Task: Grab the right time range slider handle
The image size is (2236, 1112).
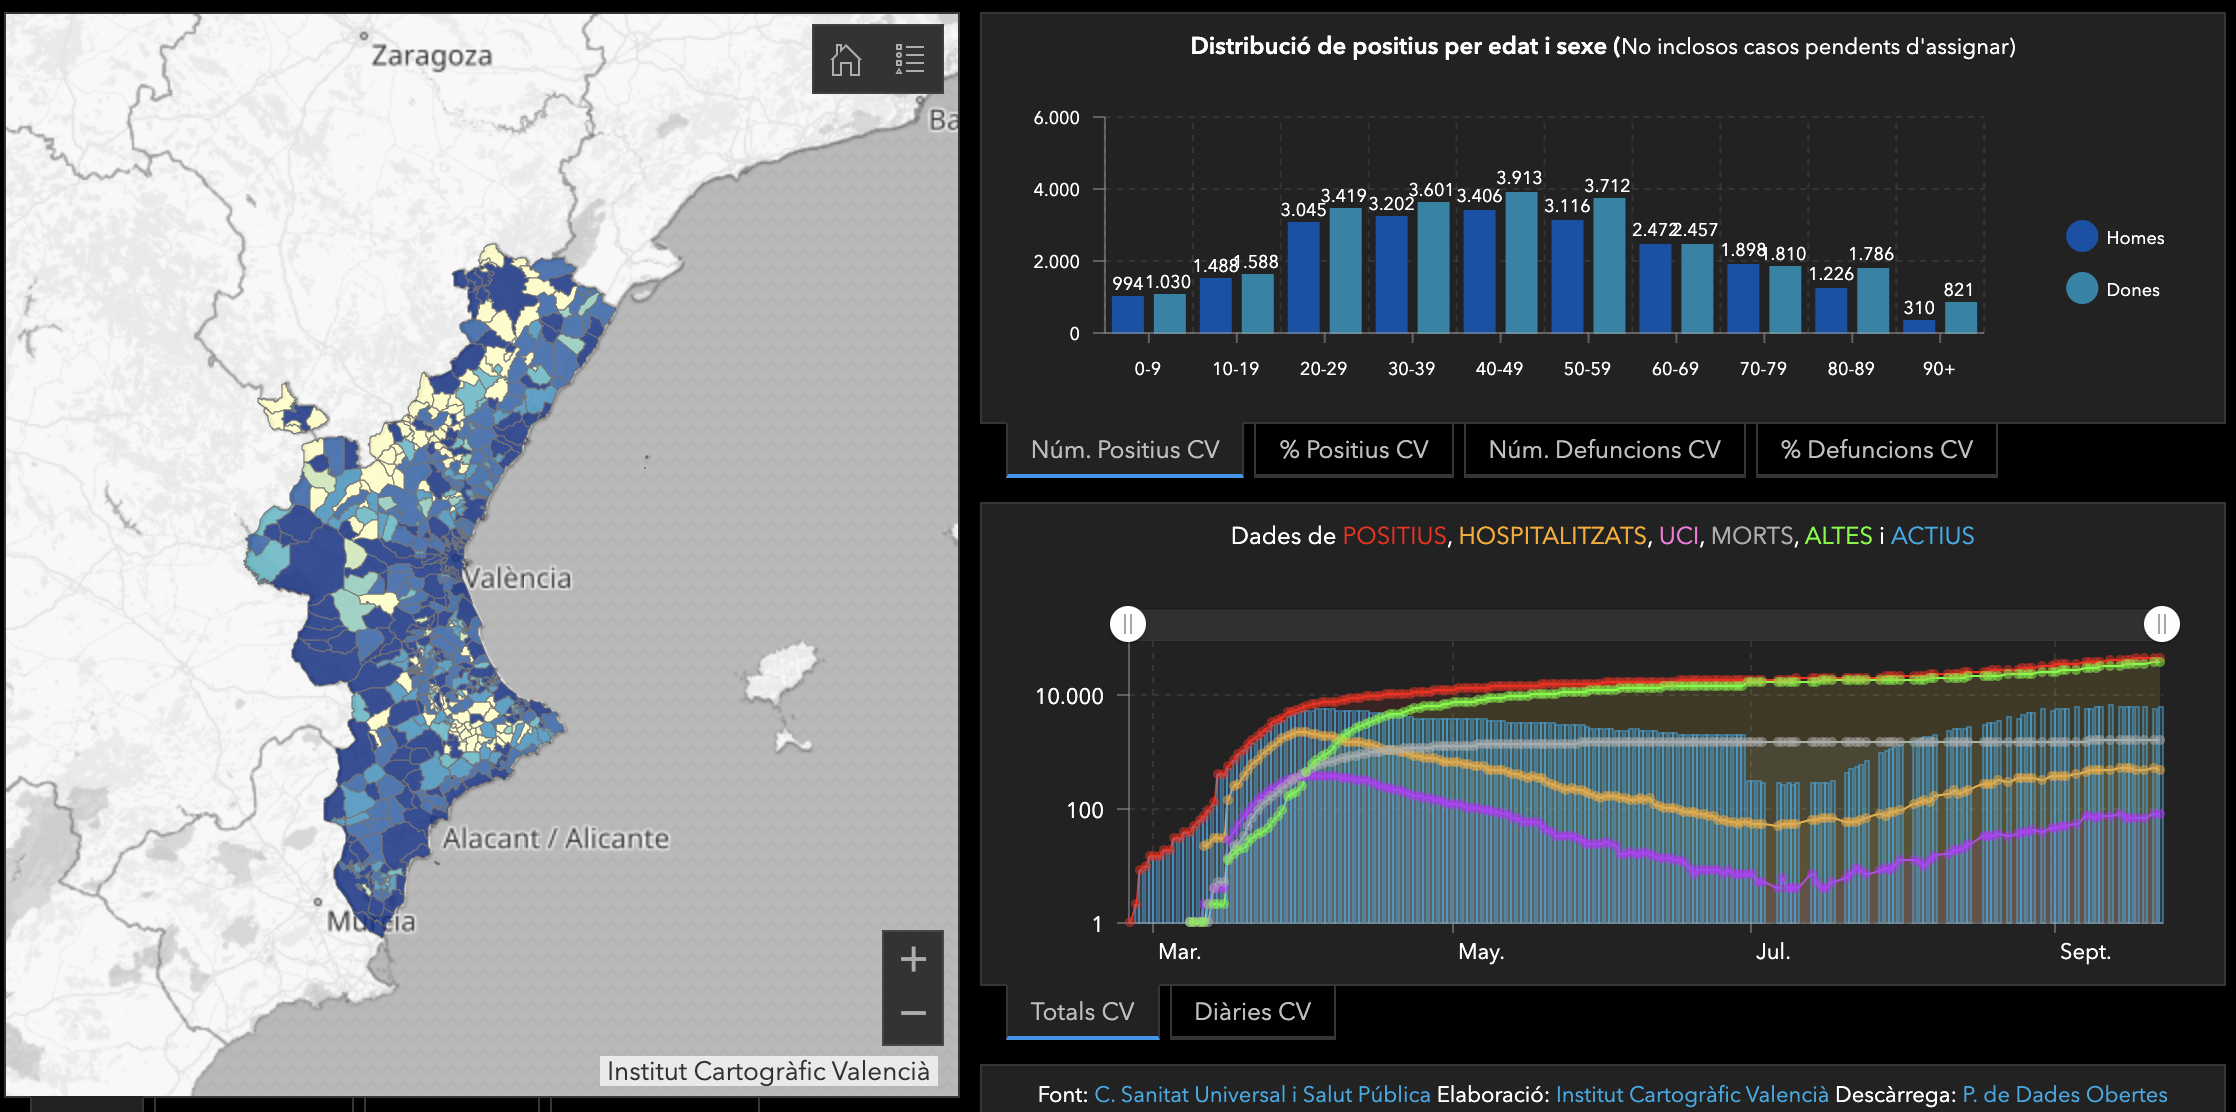Action: click(2162, 624)
